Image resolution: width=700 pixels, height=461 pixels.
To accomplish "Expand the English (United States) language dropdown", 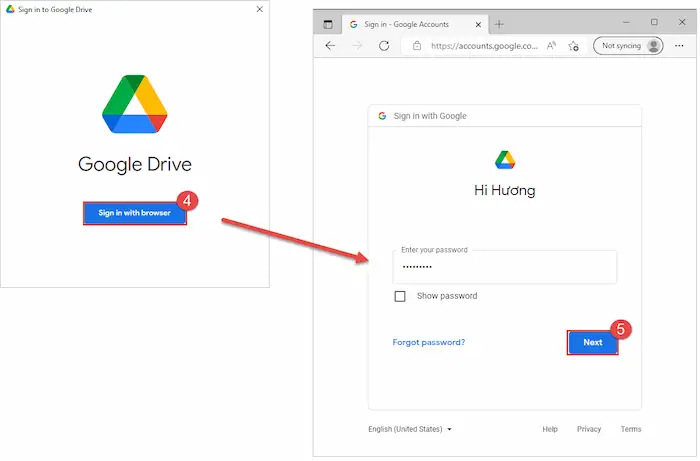I will coord(410,429).
